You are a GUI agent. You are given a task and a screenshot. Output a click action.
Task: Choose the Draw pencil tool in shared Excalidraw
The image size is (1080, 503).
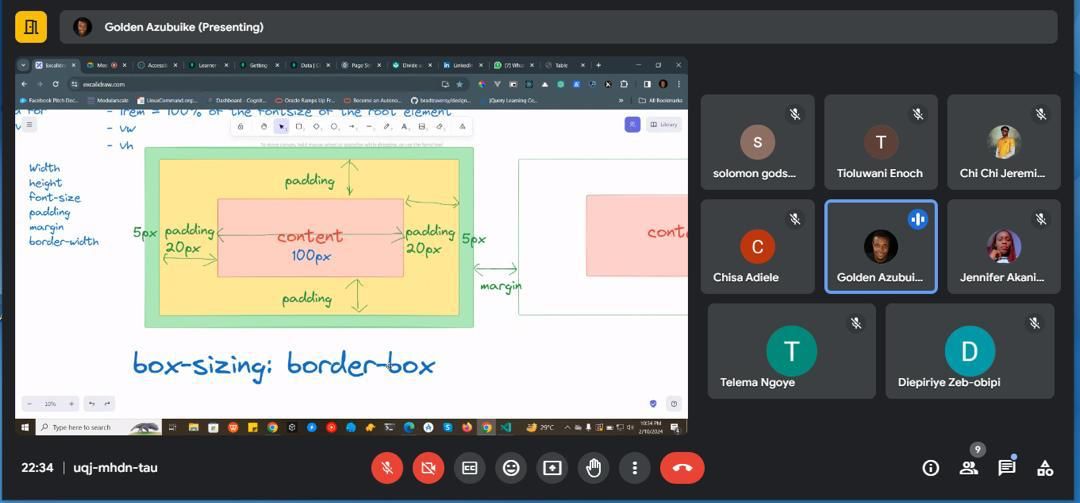point(386,127)
